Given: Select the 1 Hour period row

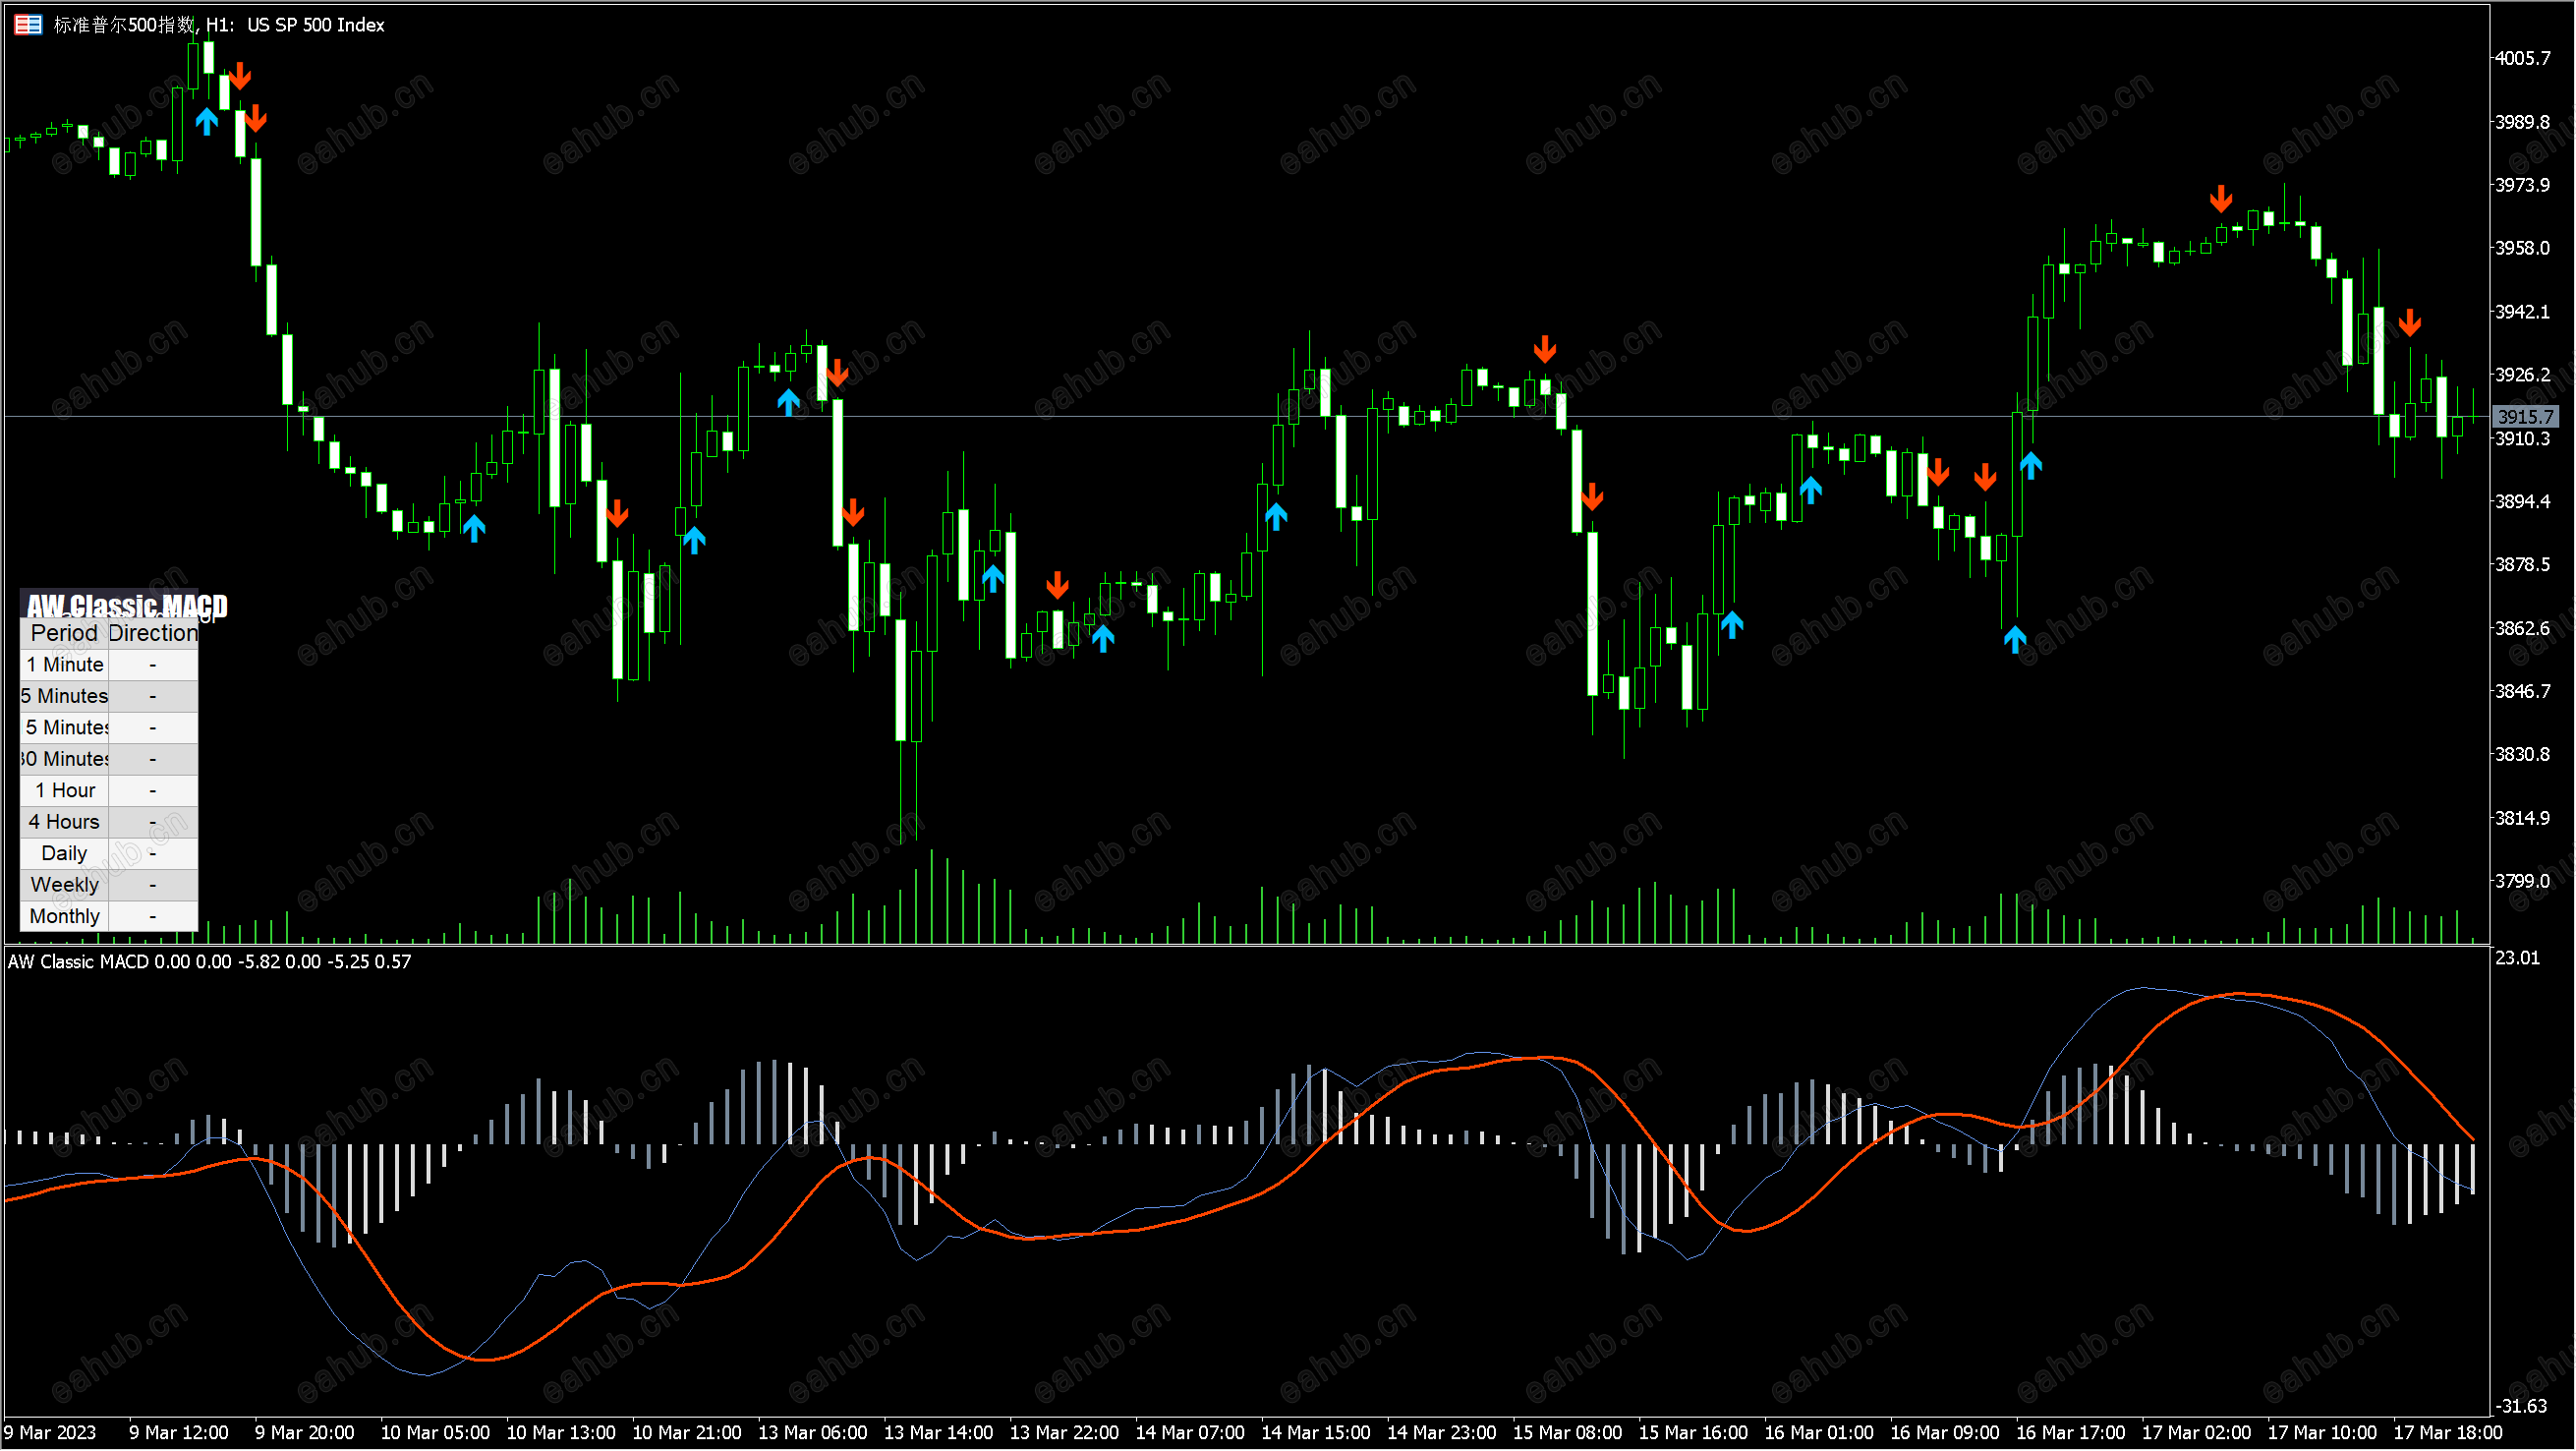Looking at the screenshot, I should pos(66,791).
